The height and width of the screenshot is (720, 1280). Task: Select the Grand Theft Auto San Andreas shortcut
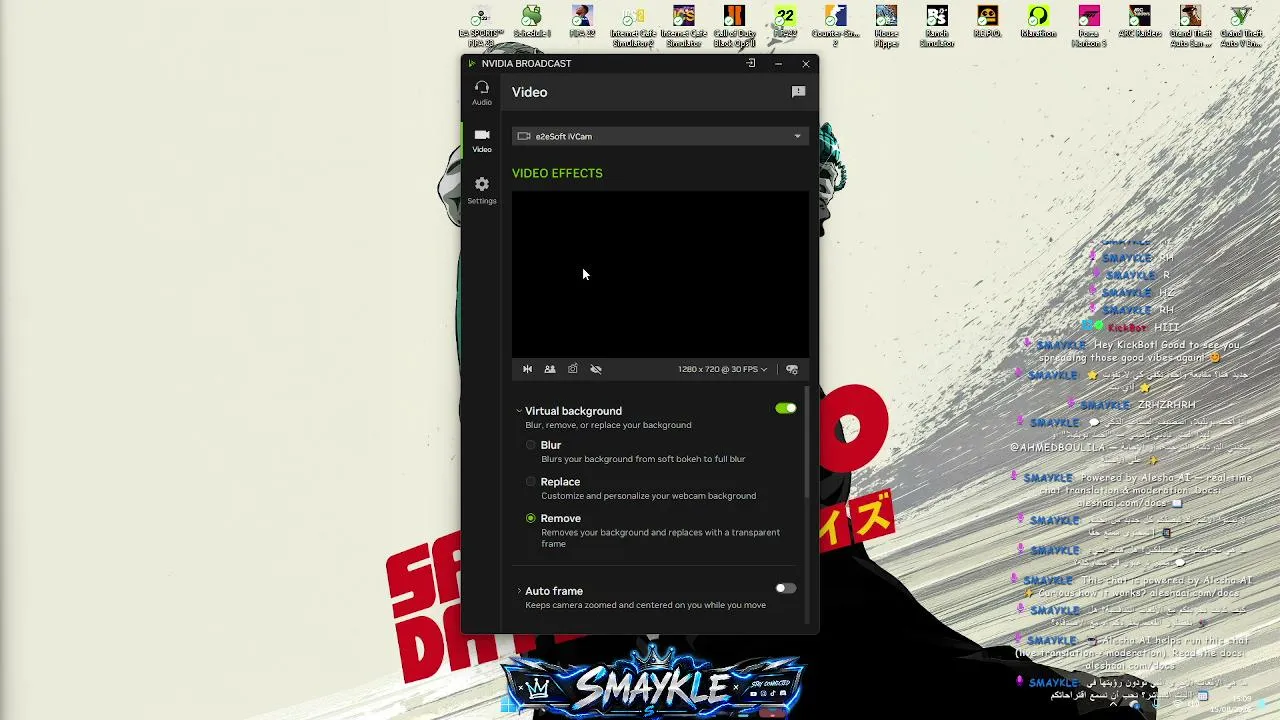click(x=1190, y=27)
